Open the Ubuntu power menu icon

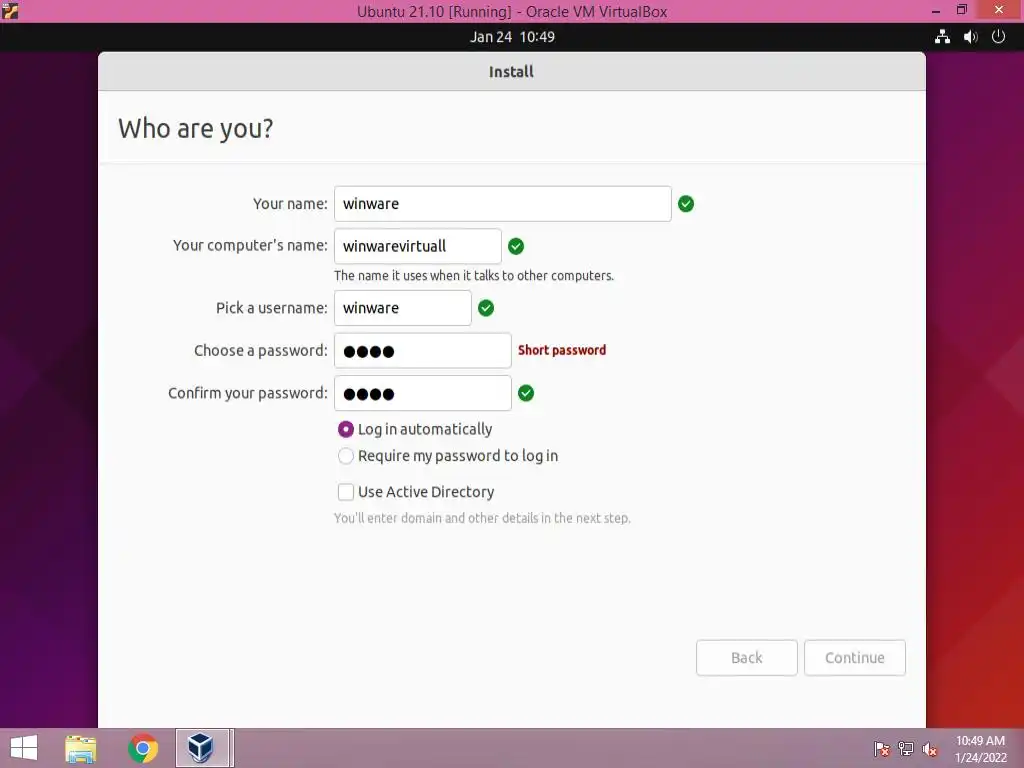pyautogui.click(x=998, y=37)
